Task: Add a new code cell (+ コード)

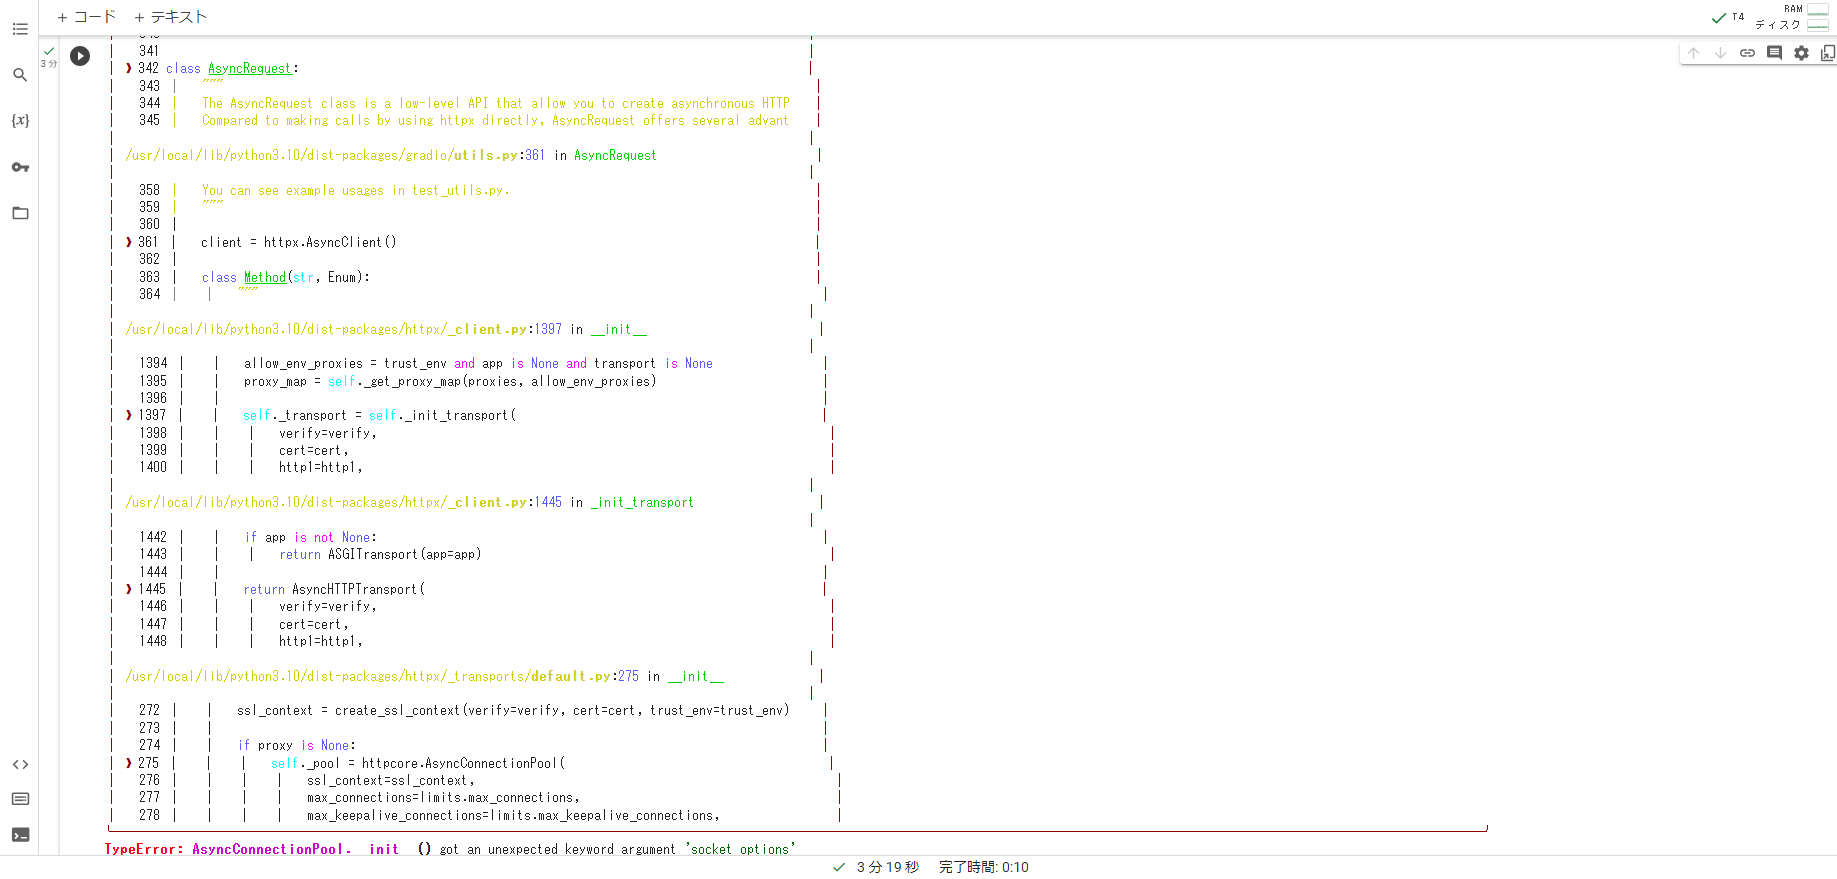Action: [86, 17]
